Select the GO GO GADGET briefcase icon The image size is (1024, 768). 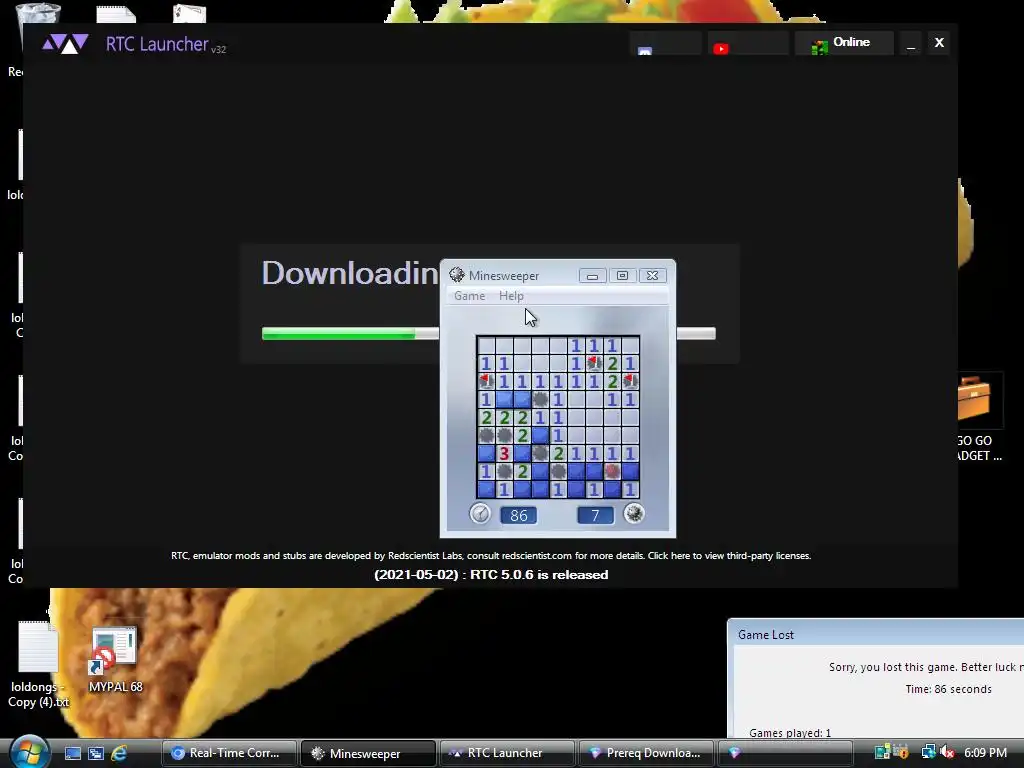coord(978,418)
